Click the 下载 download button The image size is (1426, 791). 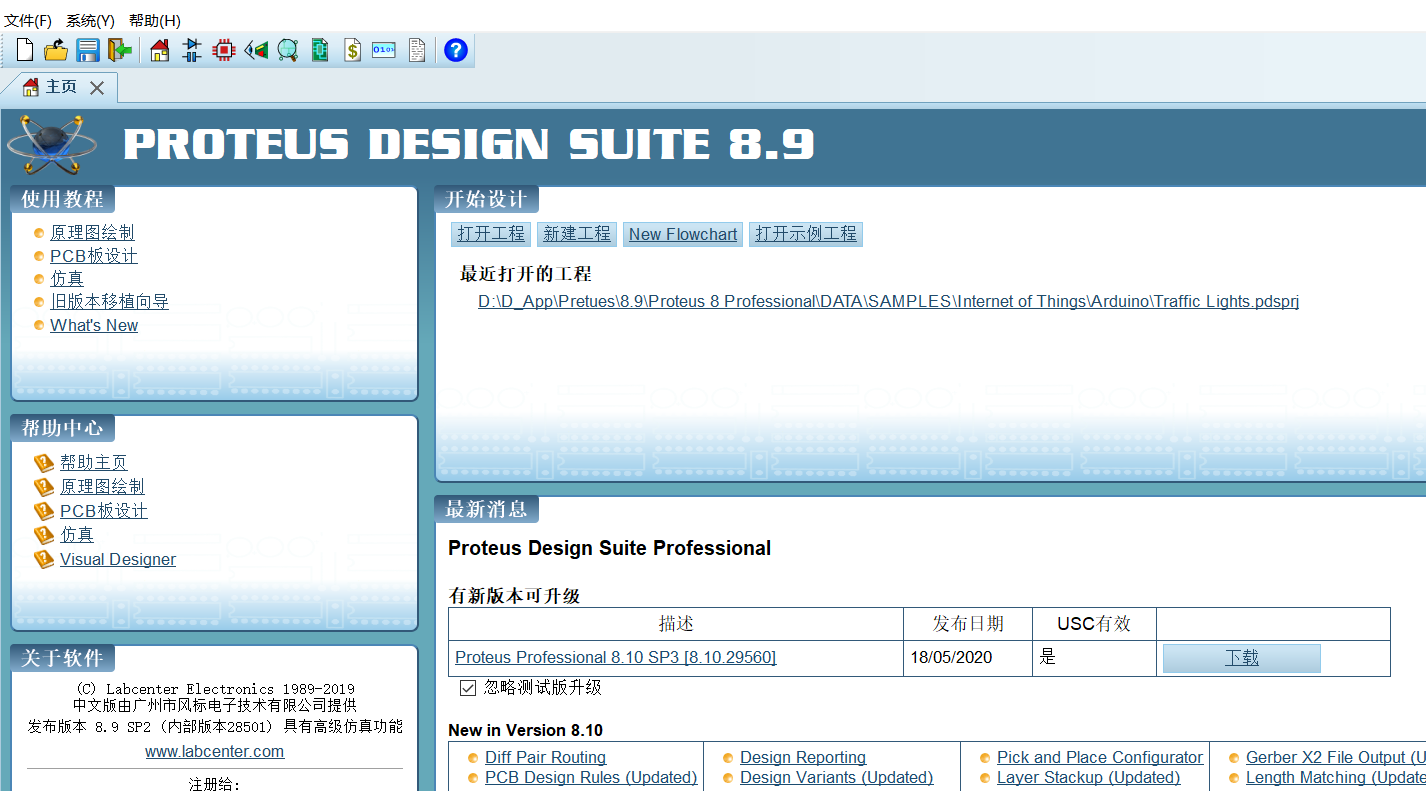point(1242,658)
